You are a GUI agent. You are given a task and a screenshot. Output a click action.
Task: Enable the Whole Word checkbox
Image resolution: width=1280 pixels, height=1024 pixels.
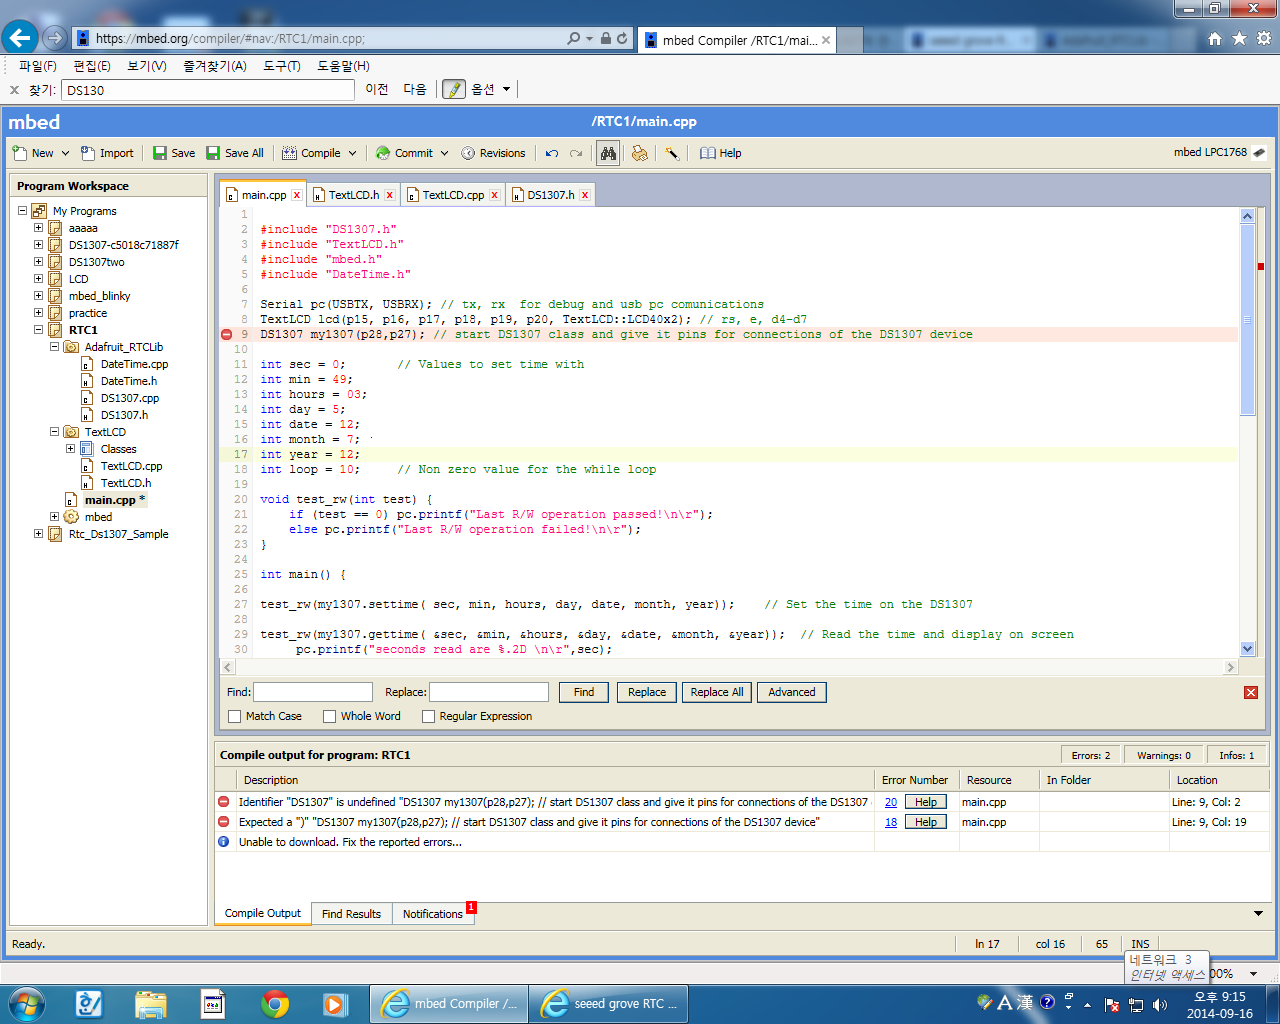click(x=330, y=716)
